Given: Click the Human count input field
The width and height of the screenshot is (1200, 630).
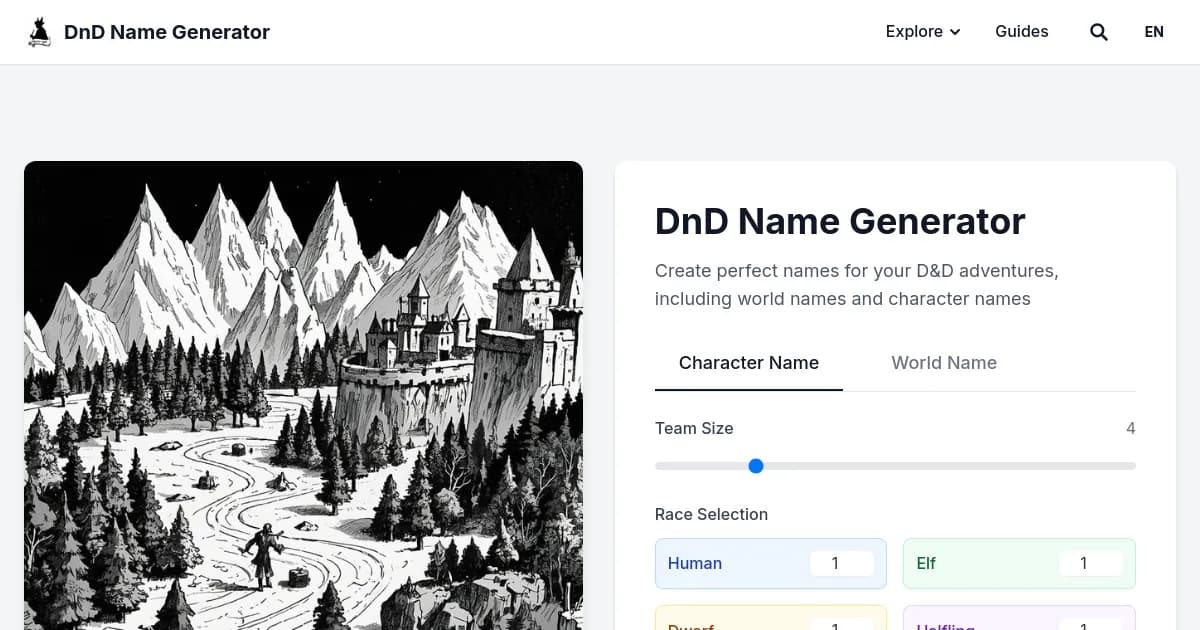Looking at the screenshot, I should pyautogui.click(x=843, y=563).
